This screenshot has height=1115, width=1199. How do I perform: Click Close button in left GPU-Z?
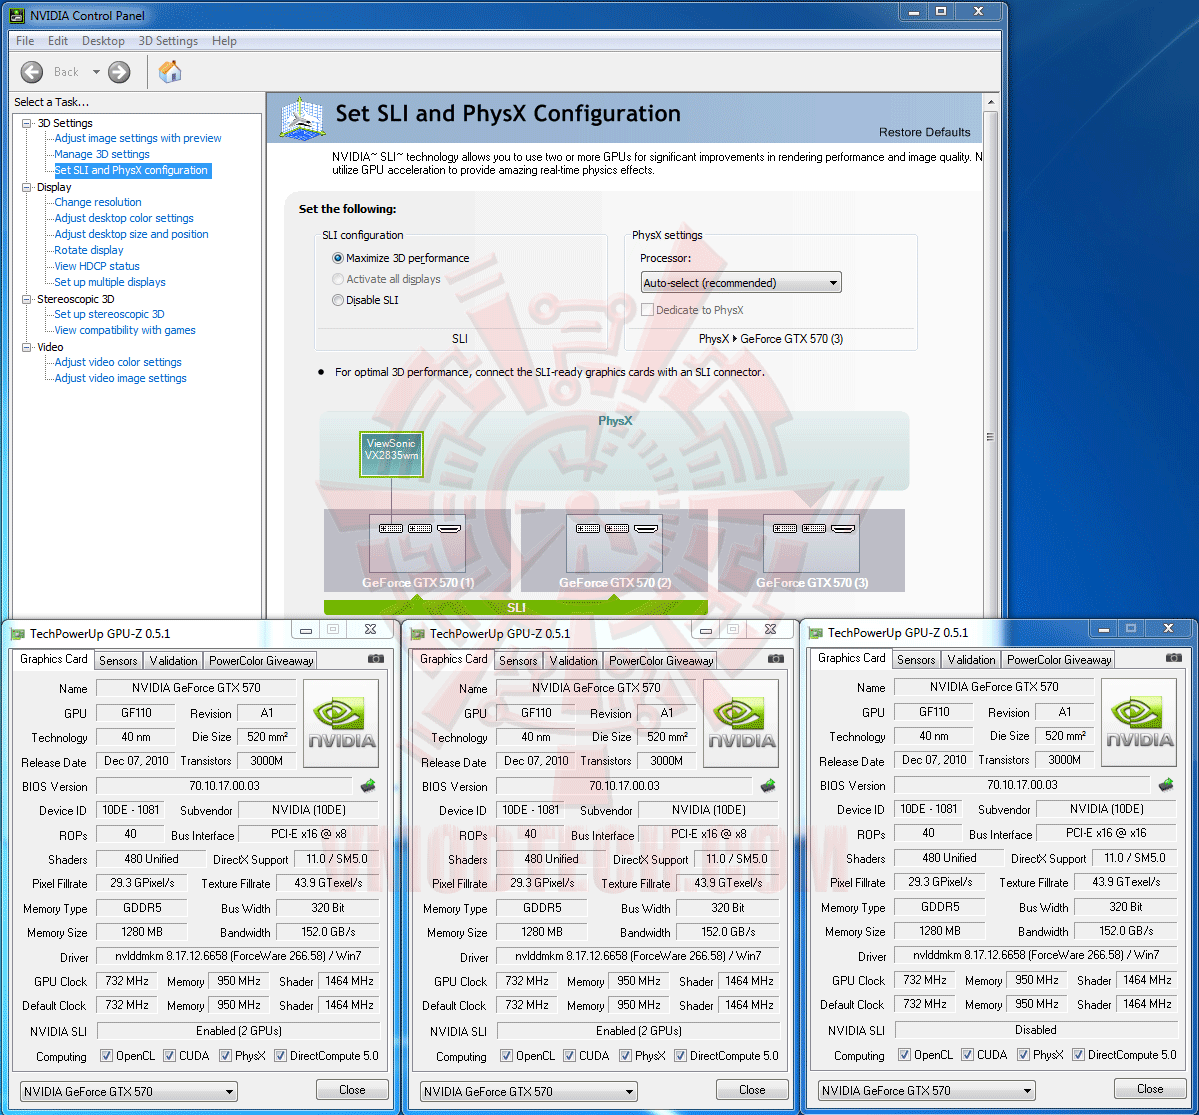(x=353, y=1090)
